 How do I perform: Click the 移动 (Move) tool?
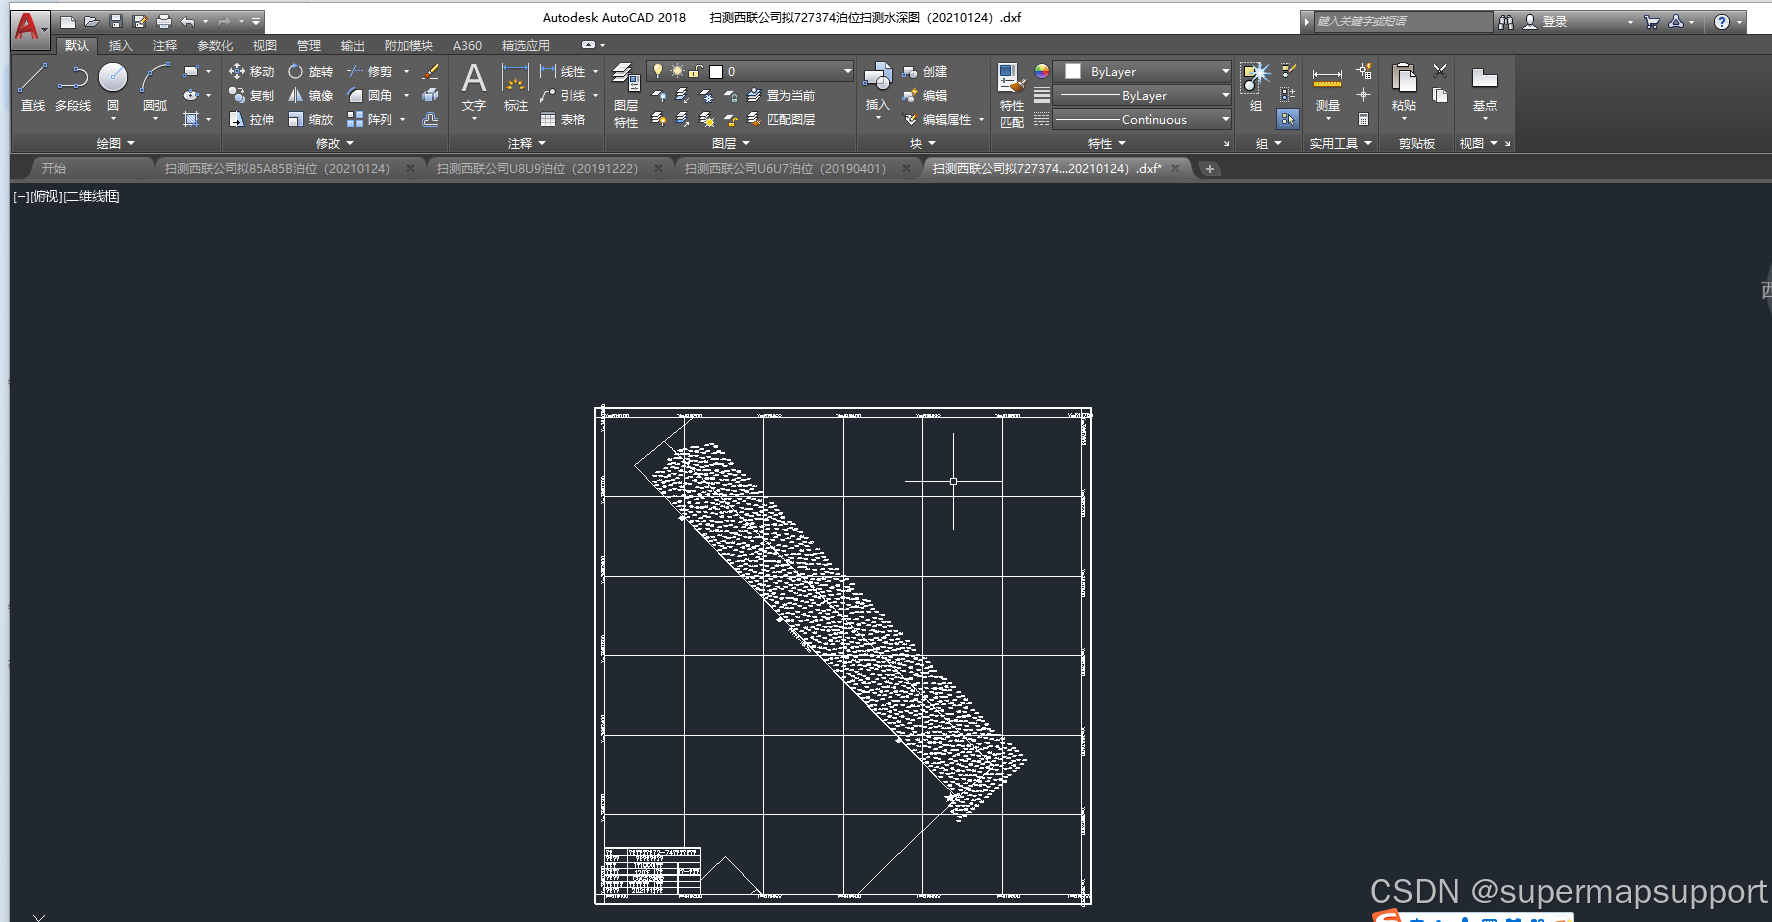tap(251, 71)
